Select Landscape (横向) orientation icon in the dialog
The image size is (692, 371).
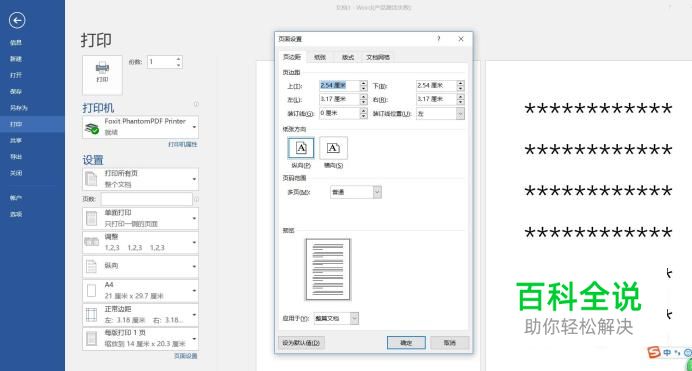(333, 148)
